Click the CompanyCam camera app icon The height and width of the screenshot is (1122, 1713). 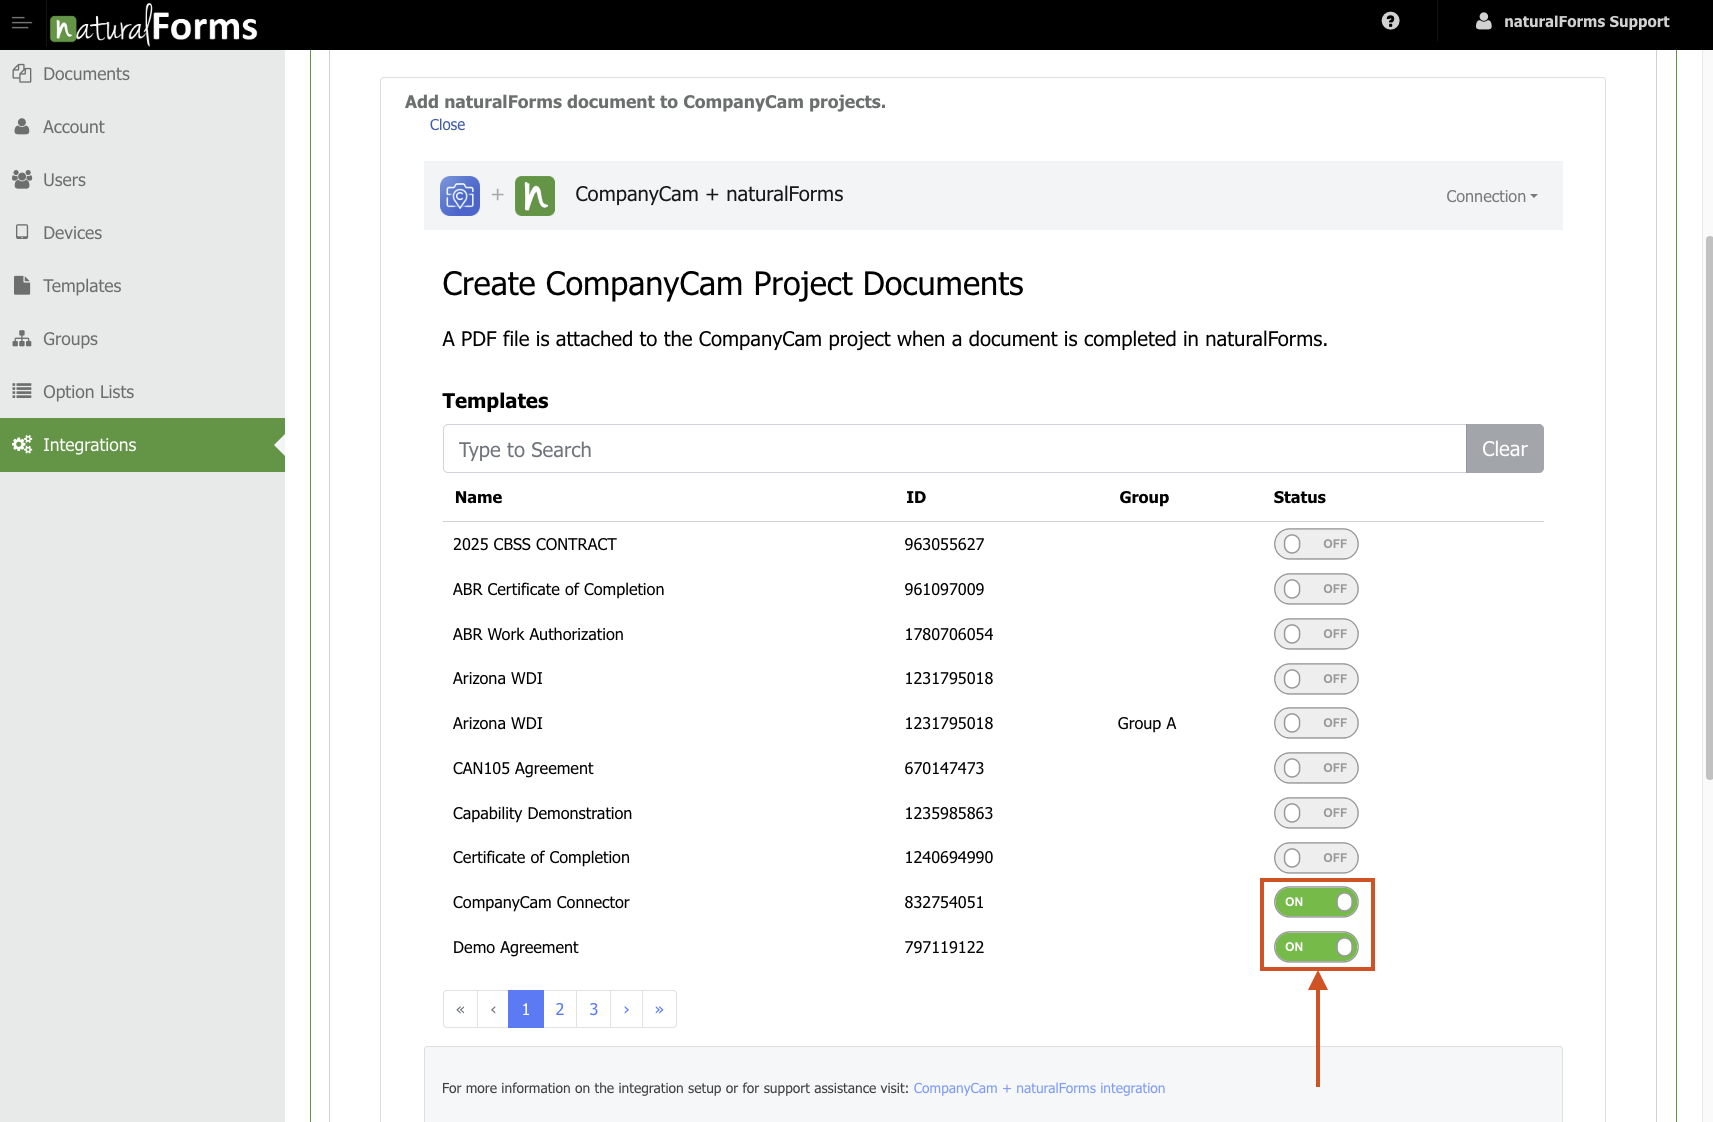pos(460,195)
